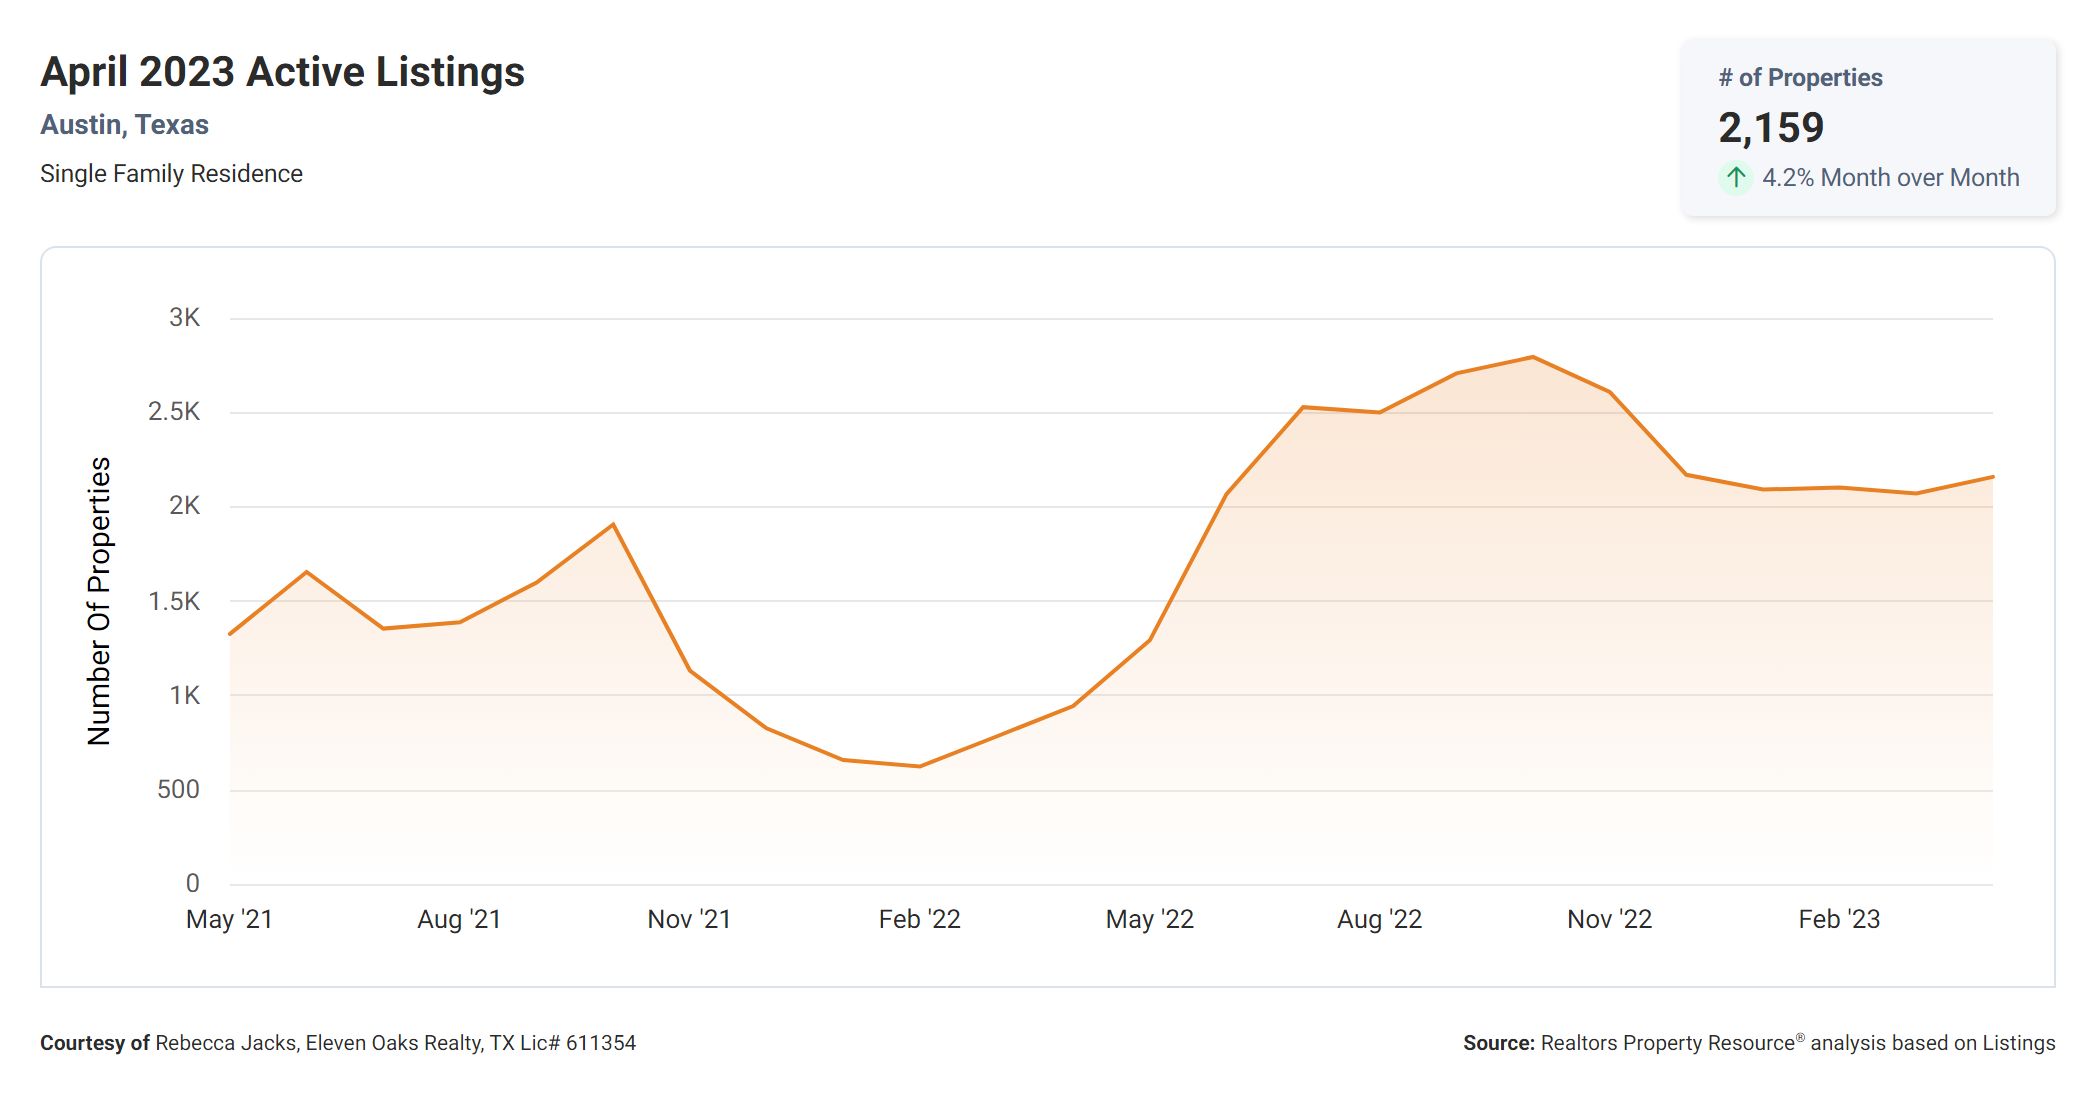This screenshot has height=1100, width=2096.
Task: Click the Single Family Residence label
Action: point(171,174)
